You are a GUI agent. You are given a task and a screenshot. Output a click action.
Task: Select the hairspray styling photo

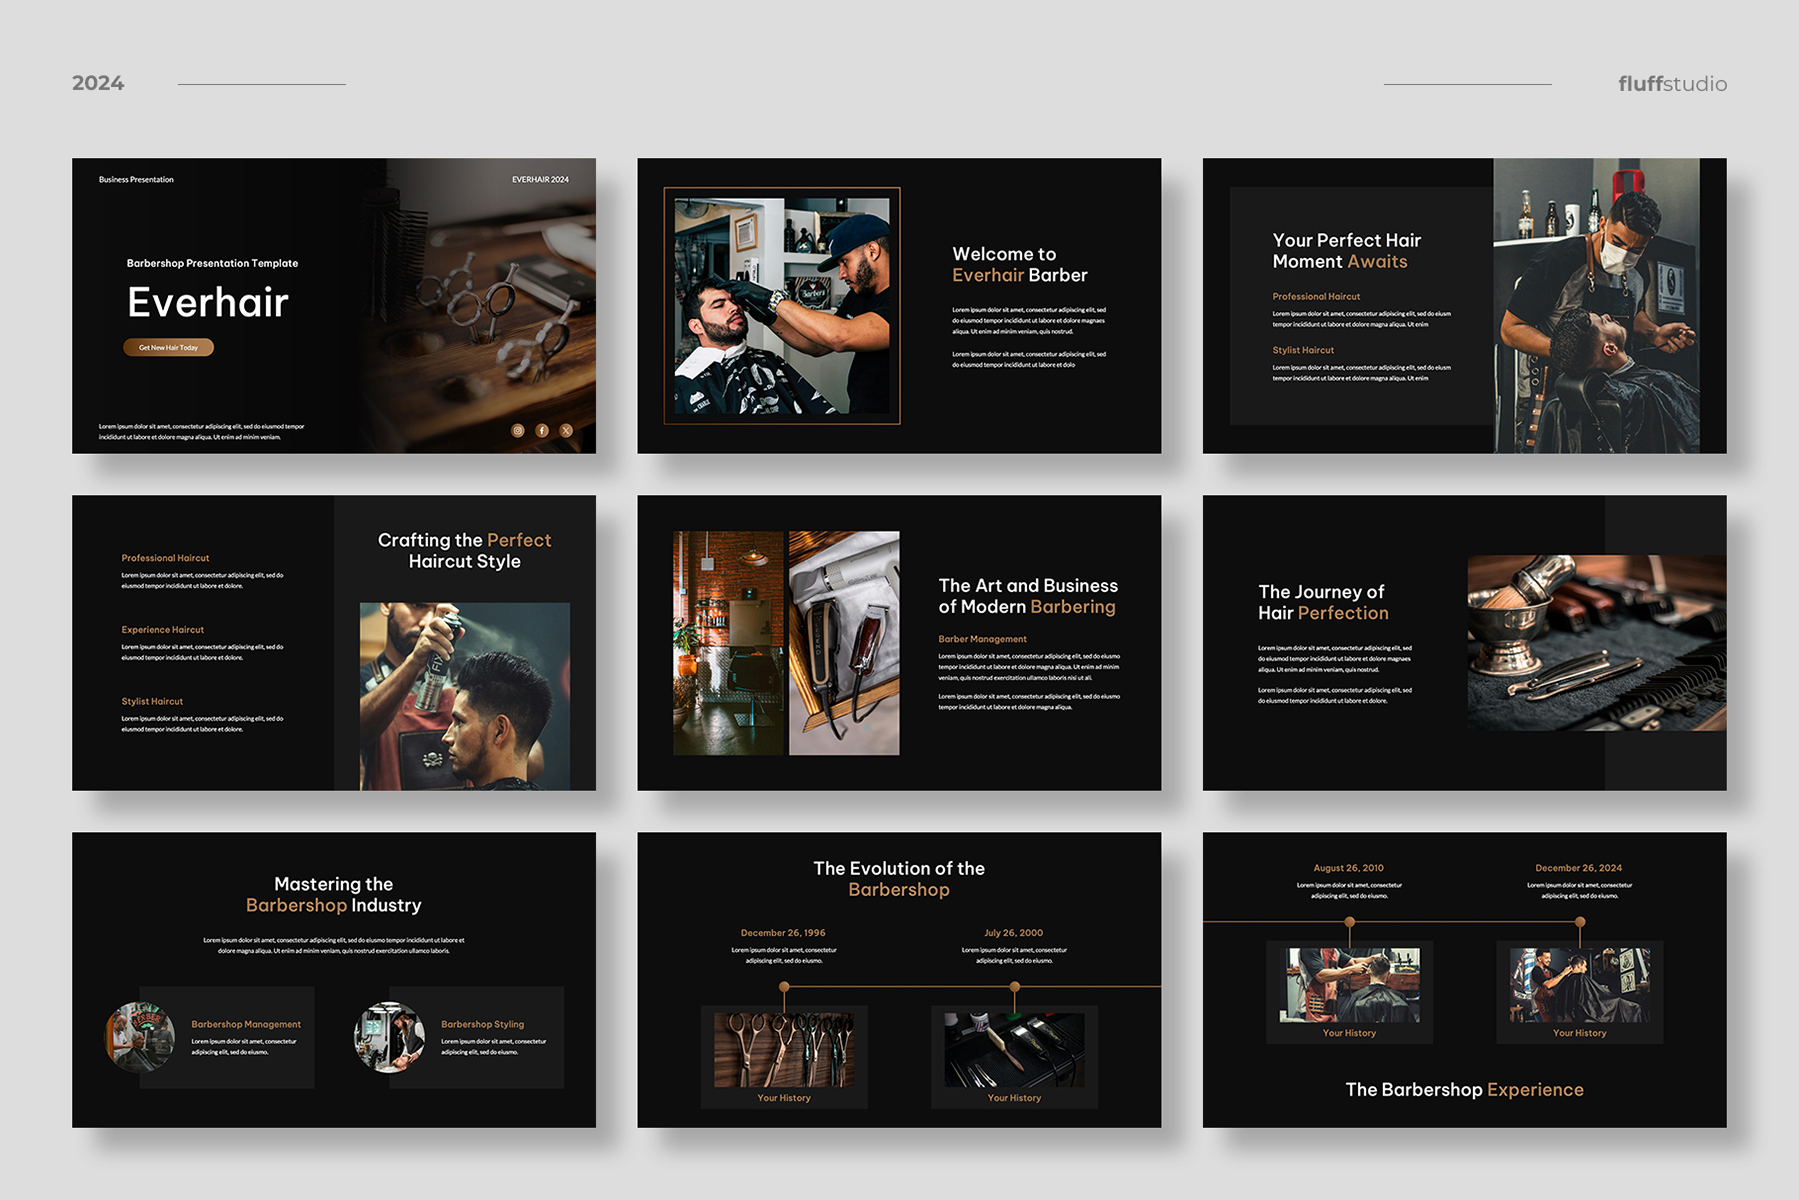click(465, 696)
